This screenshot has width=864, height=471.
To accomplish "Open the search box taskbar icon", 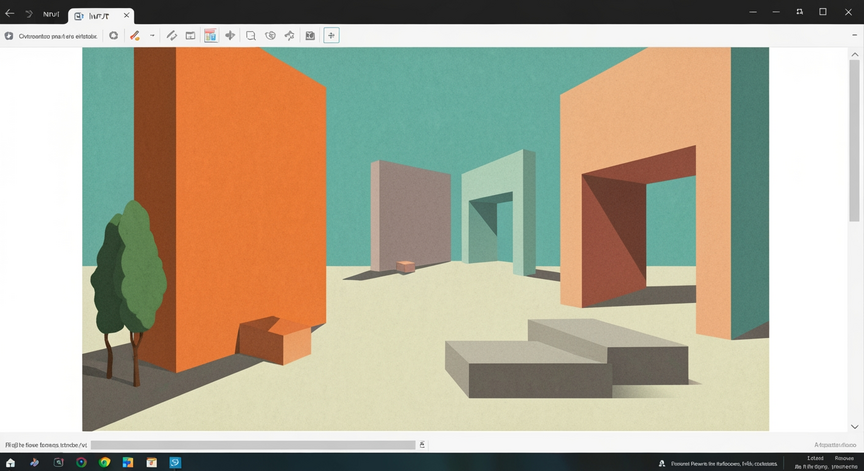I will coord(58,463).
